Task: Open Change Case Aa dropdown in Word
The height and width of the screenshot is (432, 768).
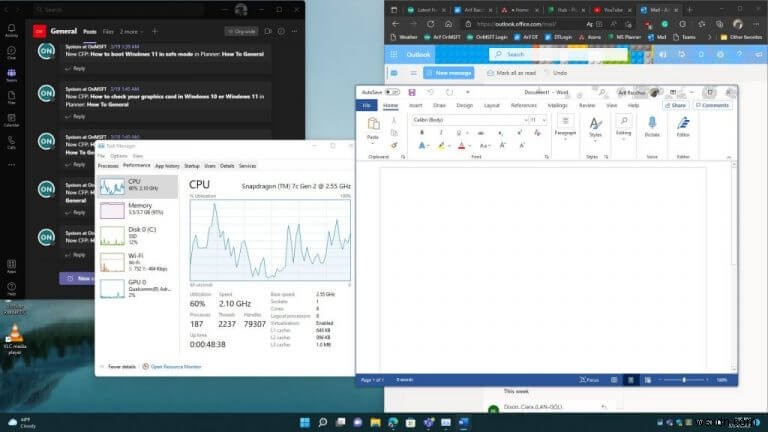Action: coord(484,145)
